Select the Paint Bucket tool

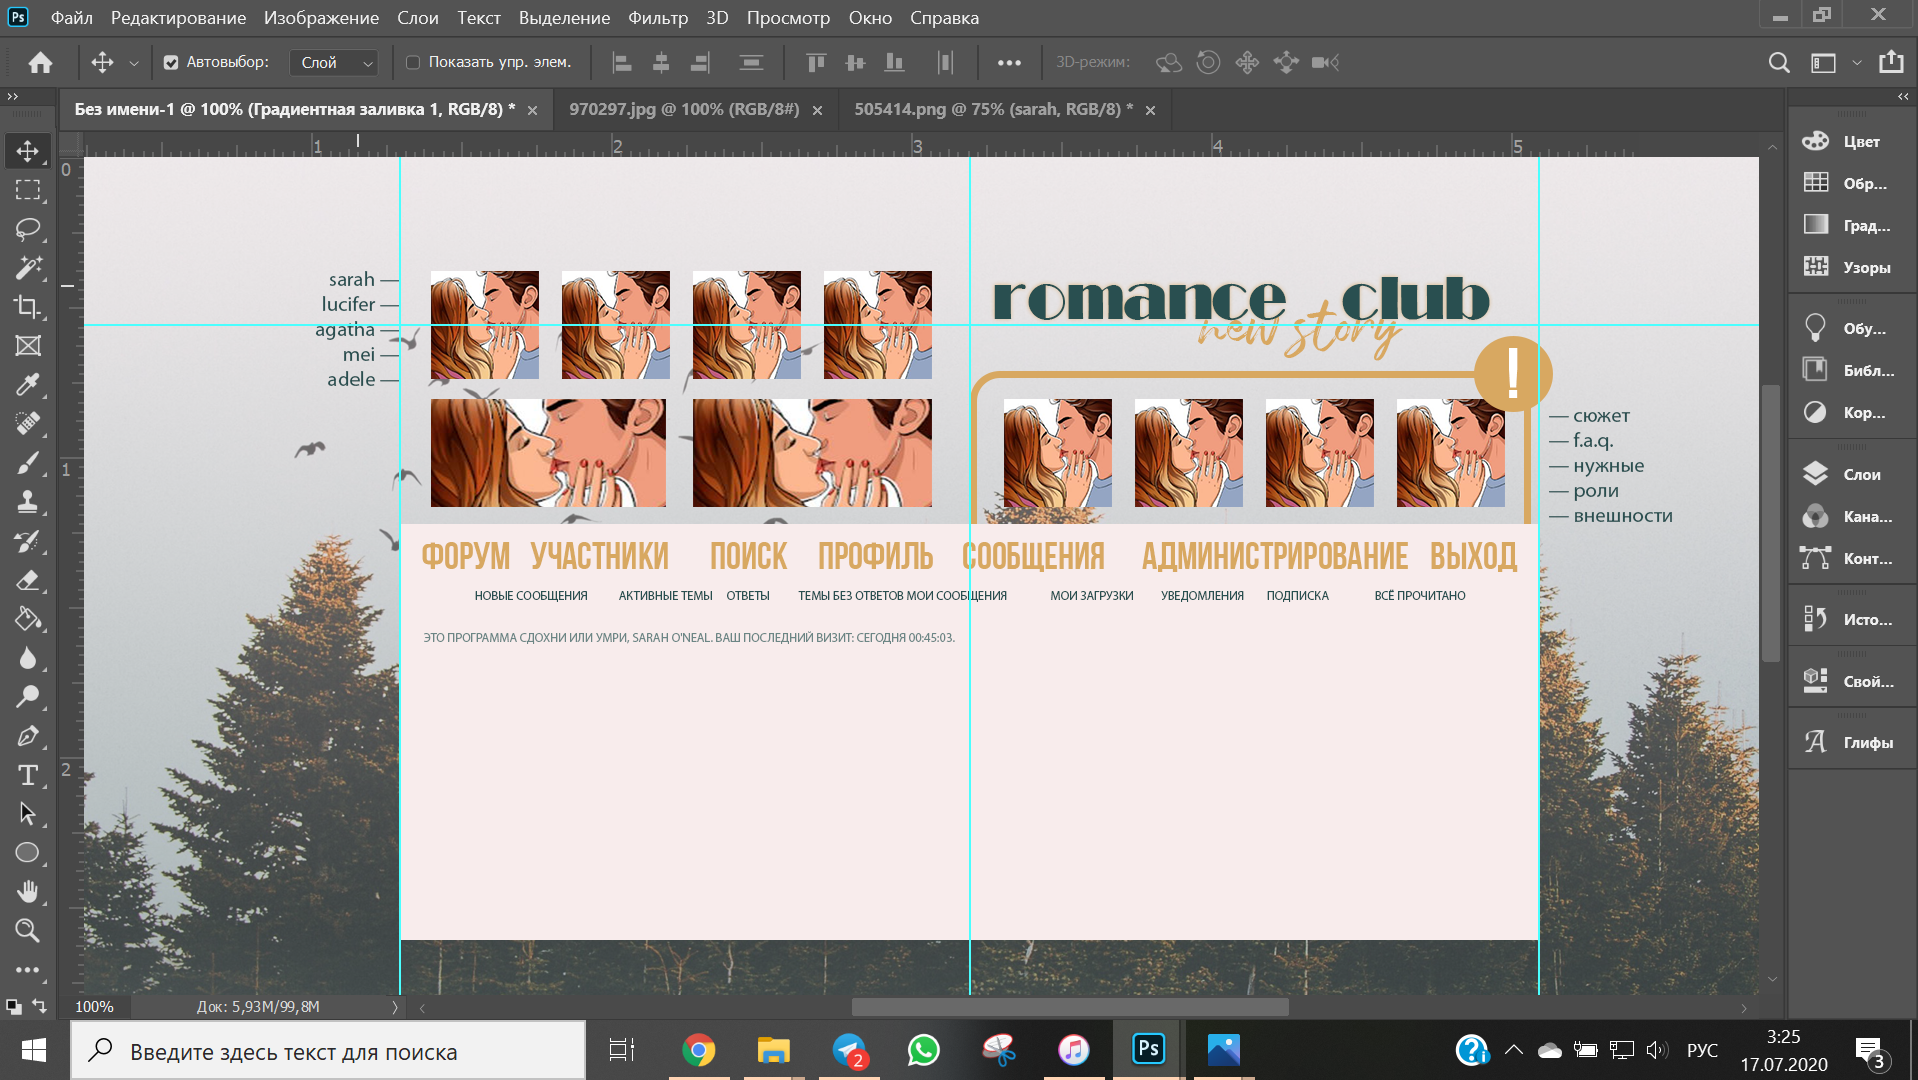[x=28, y=619]
